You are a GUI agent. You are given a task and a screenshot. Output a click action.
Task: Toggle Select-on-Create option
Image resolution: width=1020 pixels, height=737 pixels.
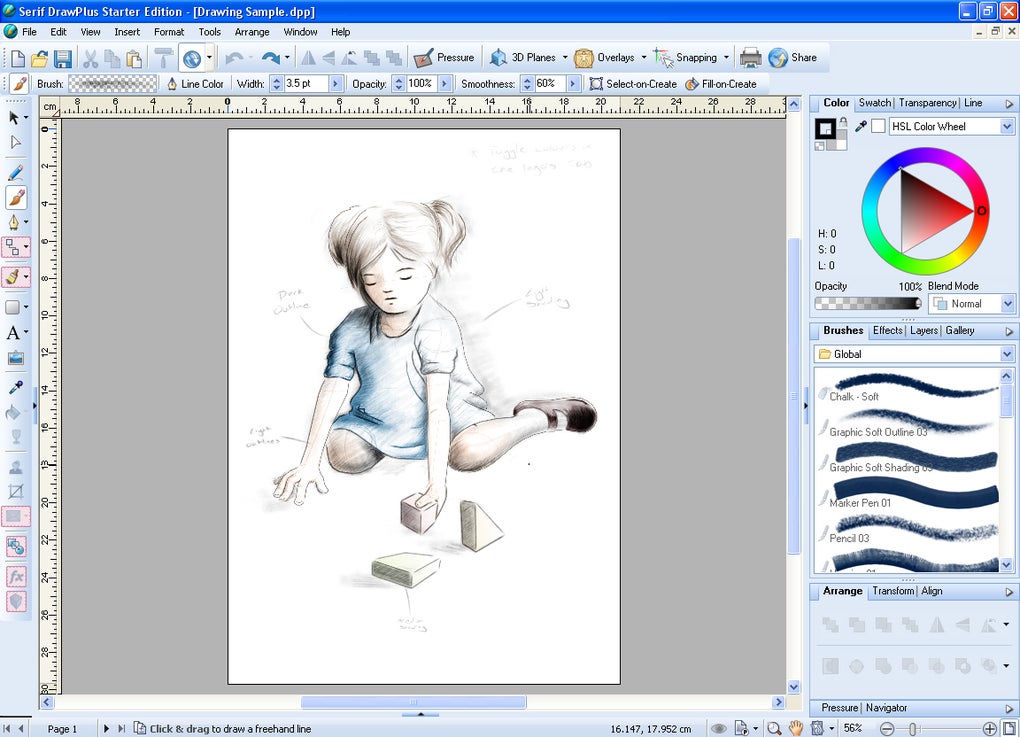tap(633, 84)
